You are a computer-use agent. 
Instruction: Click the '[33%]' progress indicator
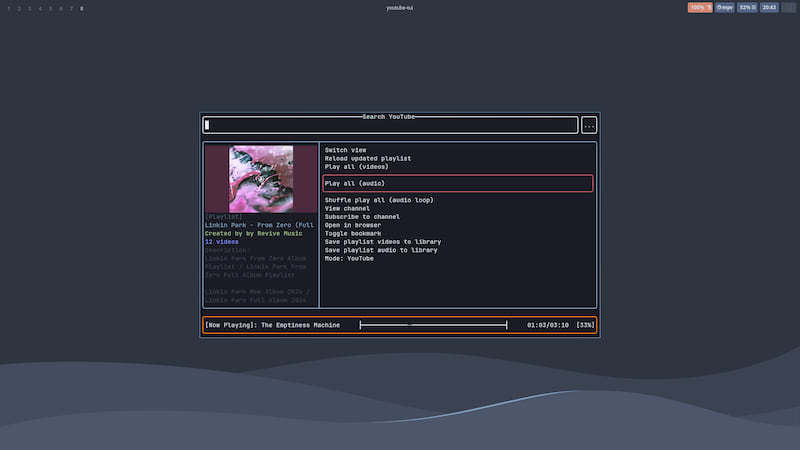585,325
